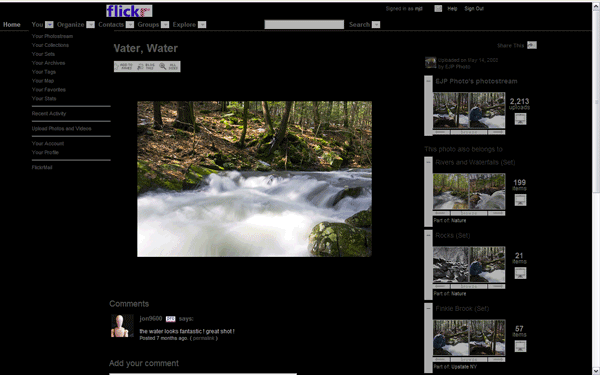The image size is (600, 375).
Task: Open FlickrMail from the menu
Action: [42, 167]
